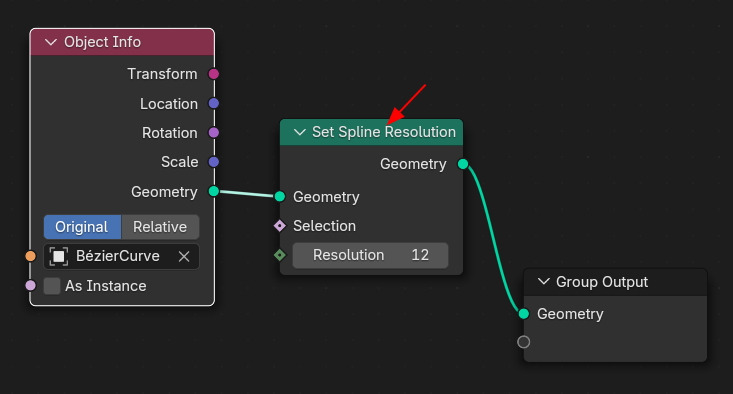Click the lower Geometry label in Set Spline Resolution
The image size is (733, 394).
tap(326, 197)
